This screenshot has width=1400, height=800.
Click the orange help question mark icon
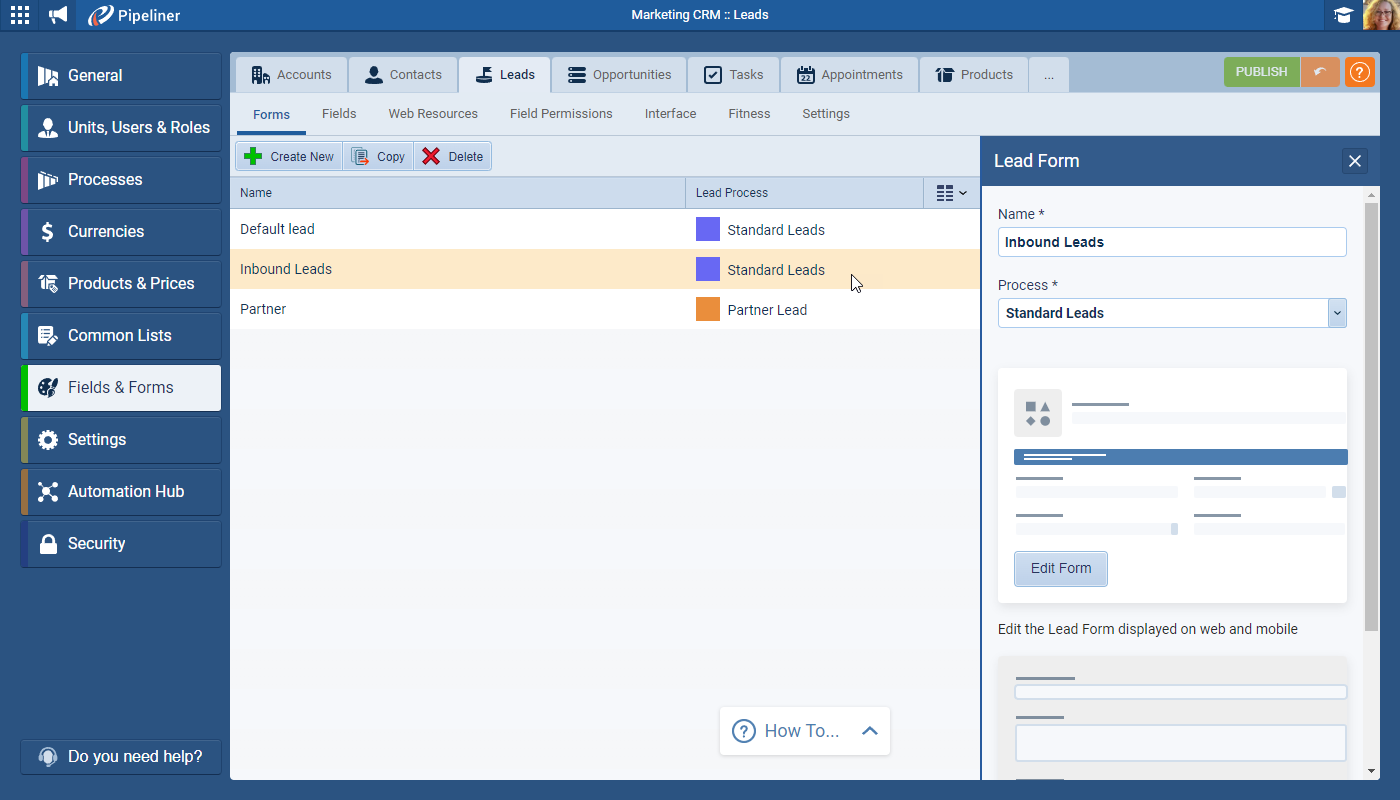coord(1359,72)
